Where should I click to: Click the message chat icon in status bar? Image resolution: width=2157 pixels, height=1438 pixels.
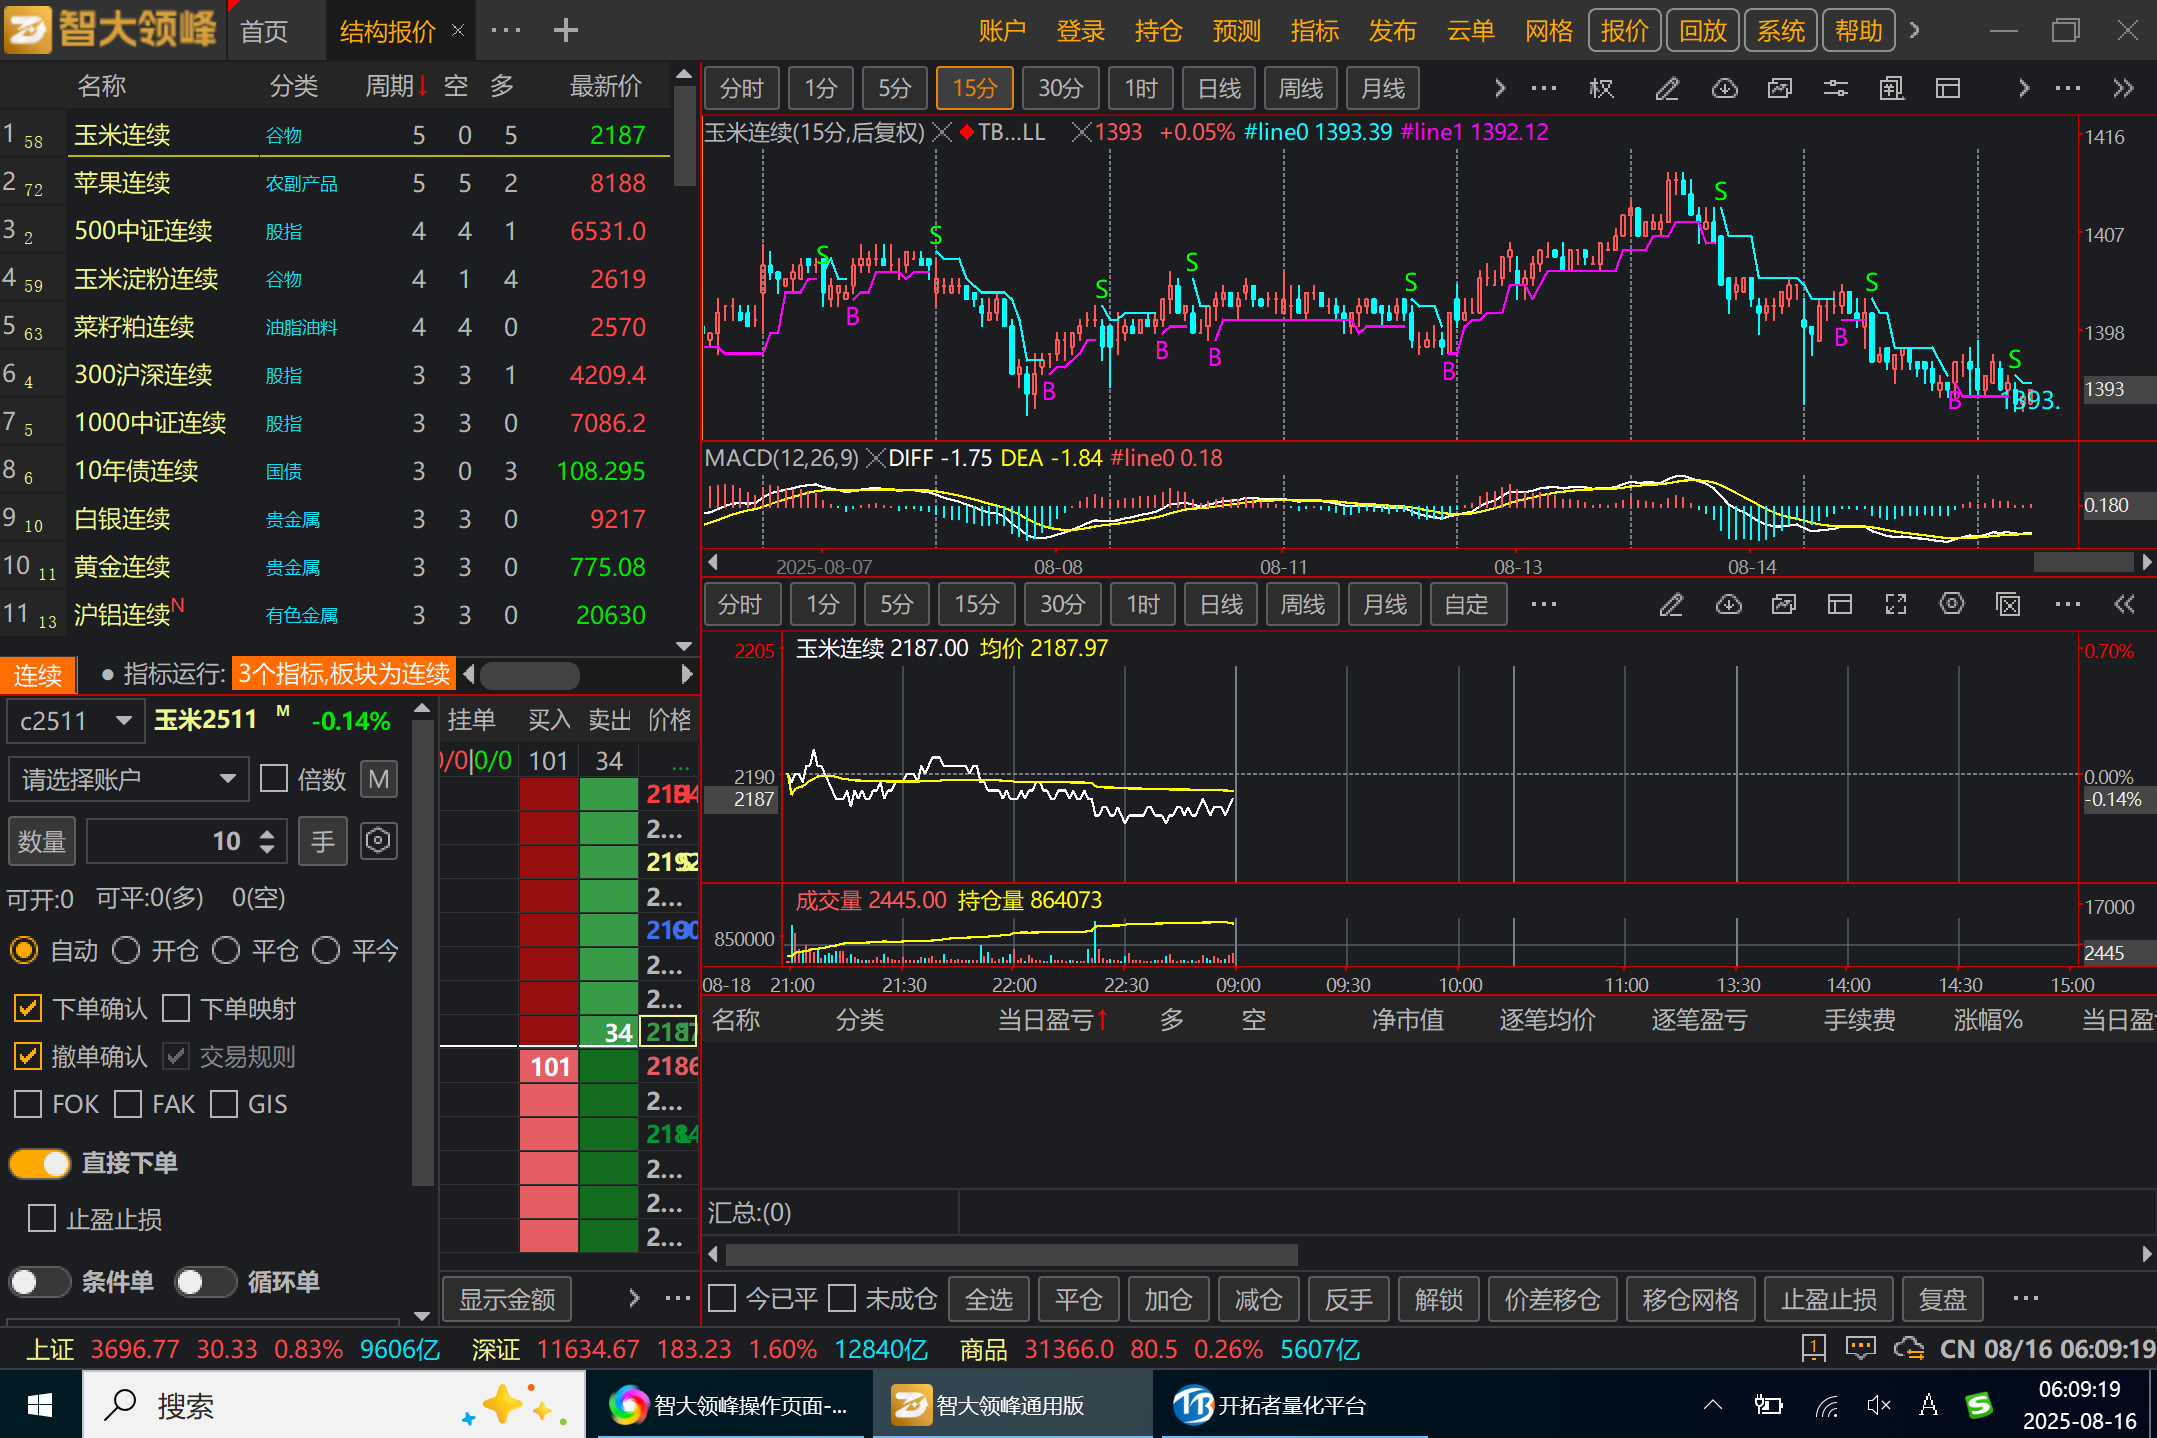click(1860, 1349)
